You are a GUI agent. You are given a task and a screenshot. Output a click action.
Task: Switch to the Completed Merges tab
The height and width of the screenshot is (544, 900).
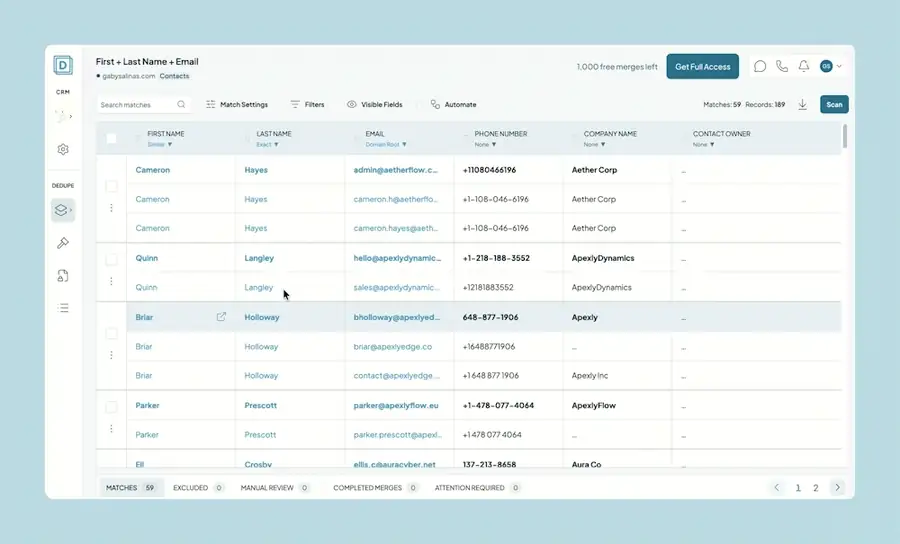(375, 488)
